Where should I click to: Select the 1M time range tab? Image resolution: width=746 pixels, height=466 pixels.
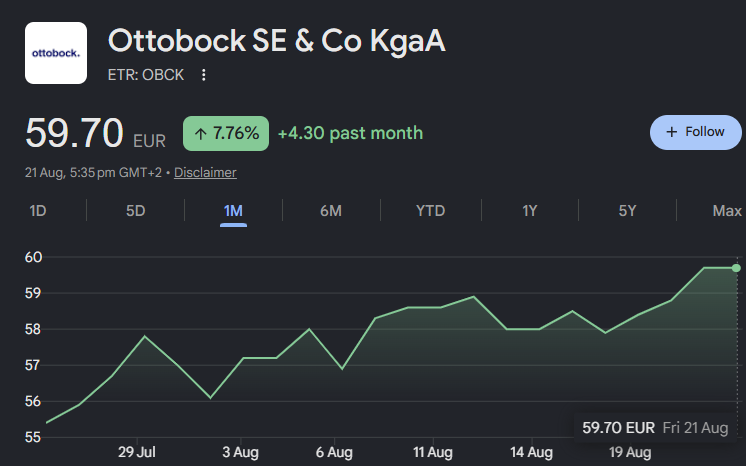pyautogui.click(x=233, y=210)
